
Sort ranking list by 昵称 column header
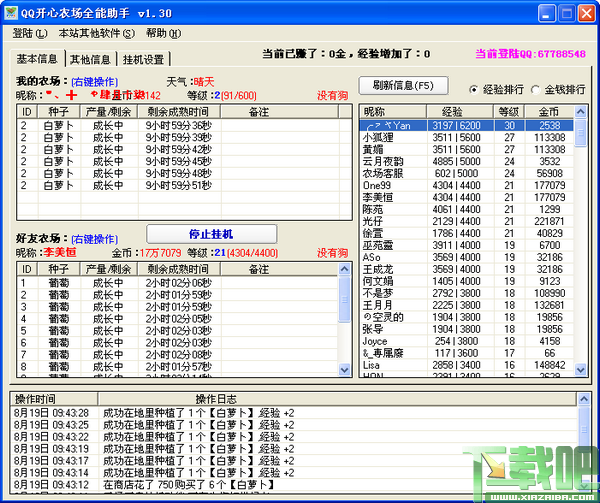coord(393,112)
